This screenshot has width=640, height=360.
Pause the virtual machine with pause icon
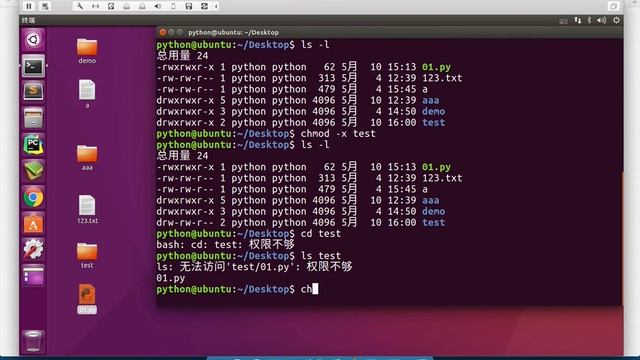29,6
